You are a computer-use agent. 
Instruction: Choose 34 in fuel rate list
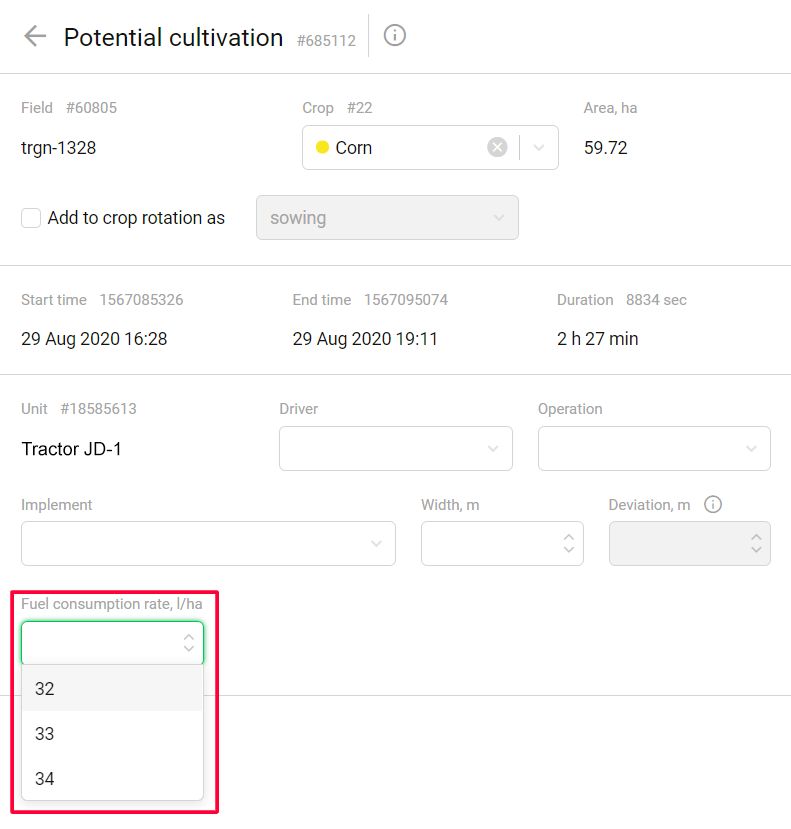click(x=112, y=778)
